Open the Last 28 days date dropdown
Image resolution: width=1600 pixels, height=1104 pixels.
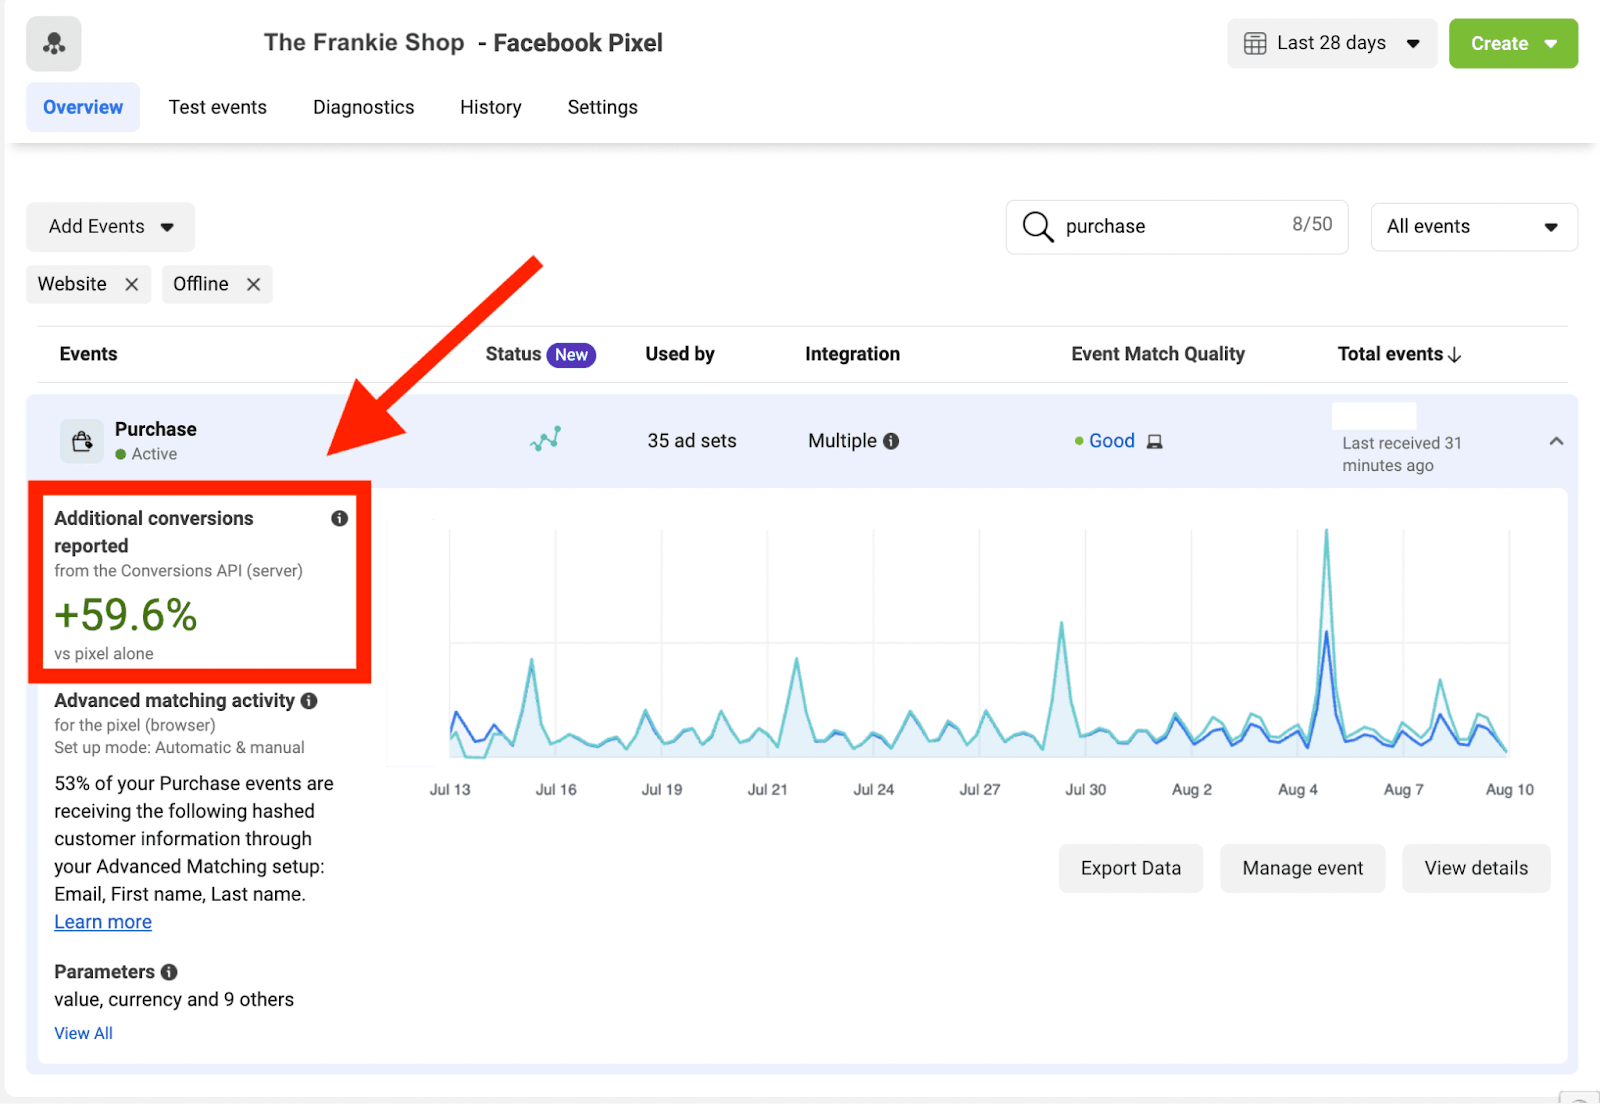pyautogui.click(x=1331, y=43)
